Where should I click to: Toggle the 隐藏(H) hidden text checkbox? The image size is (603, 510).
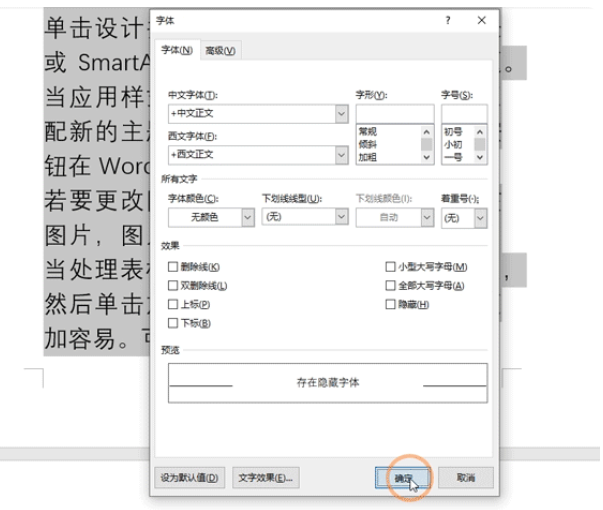[391, 304]
